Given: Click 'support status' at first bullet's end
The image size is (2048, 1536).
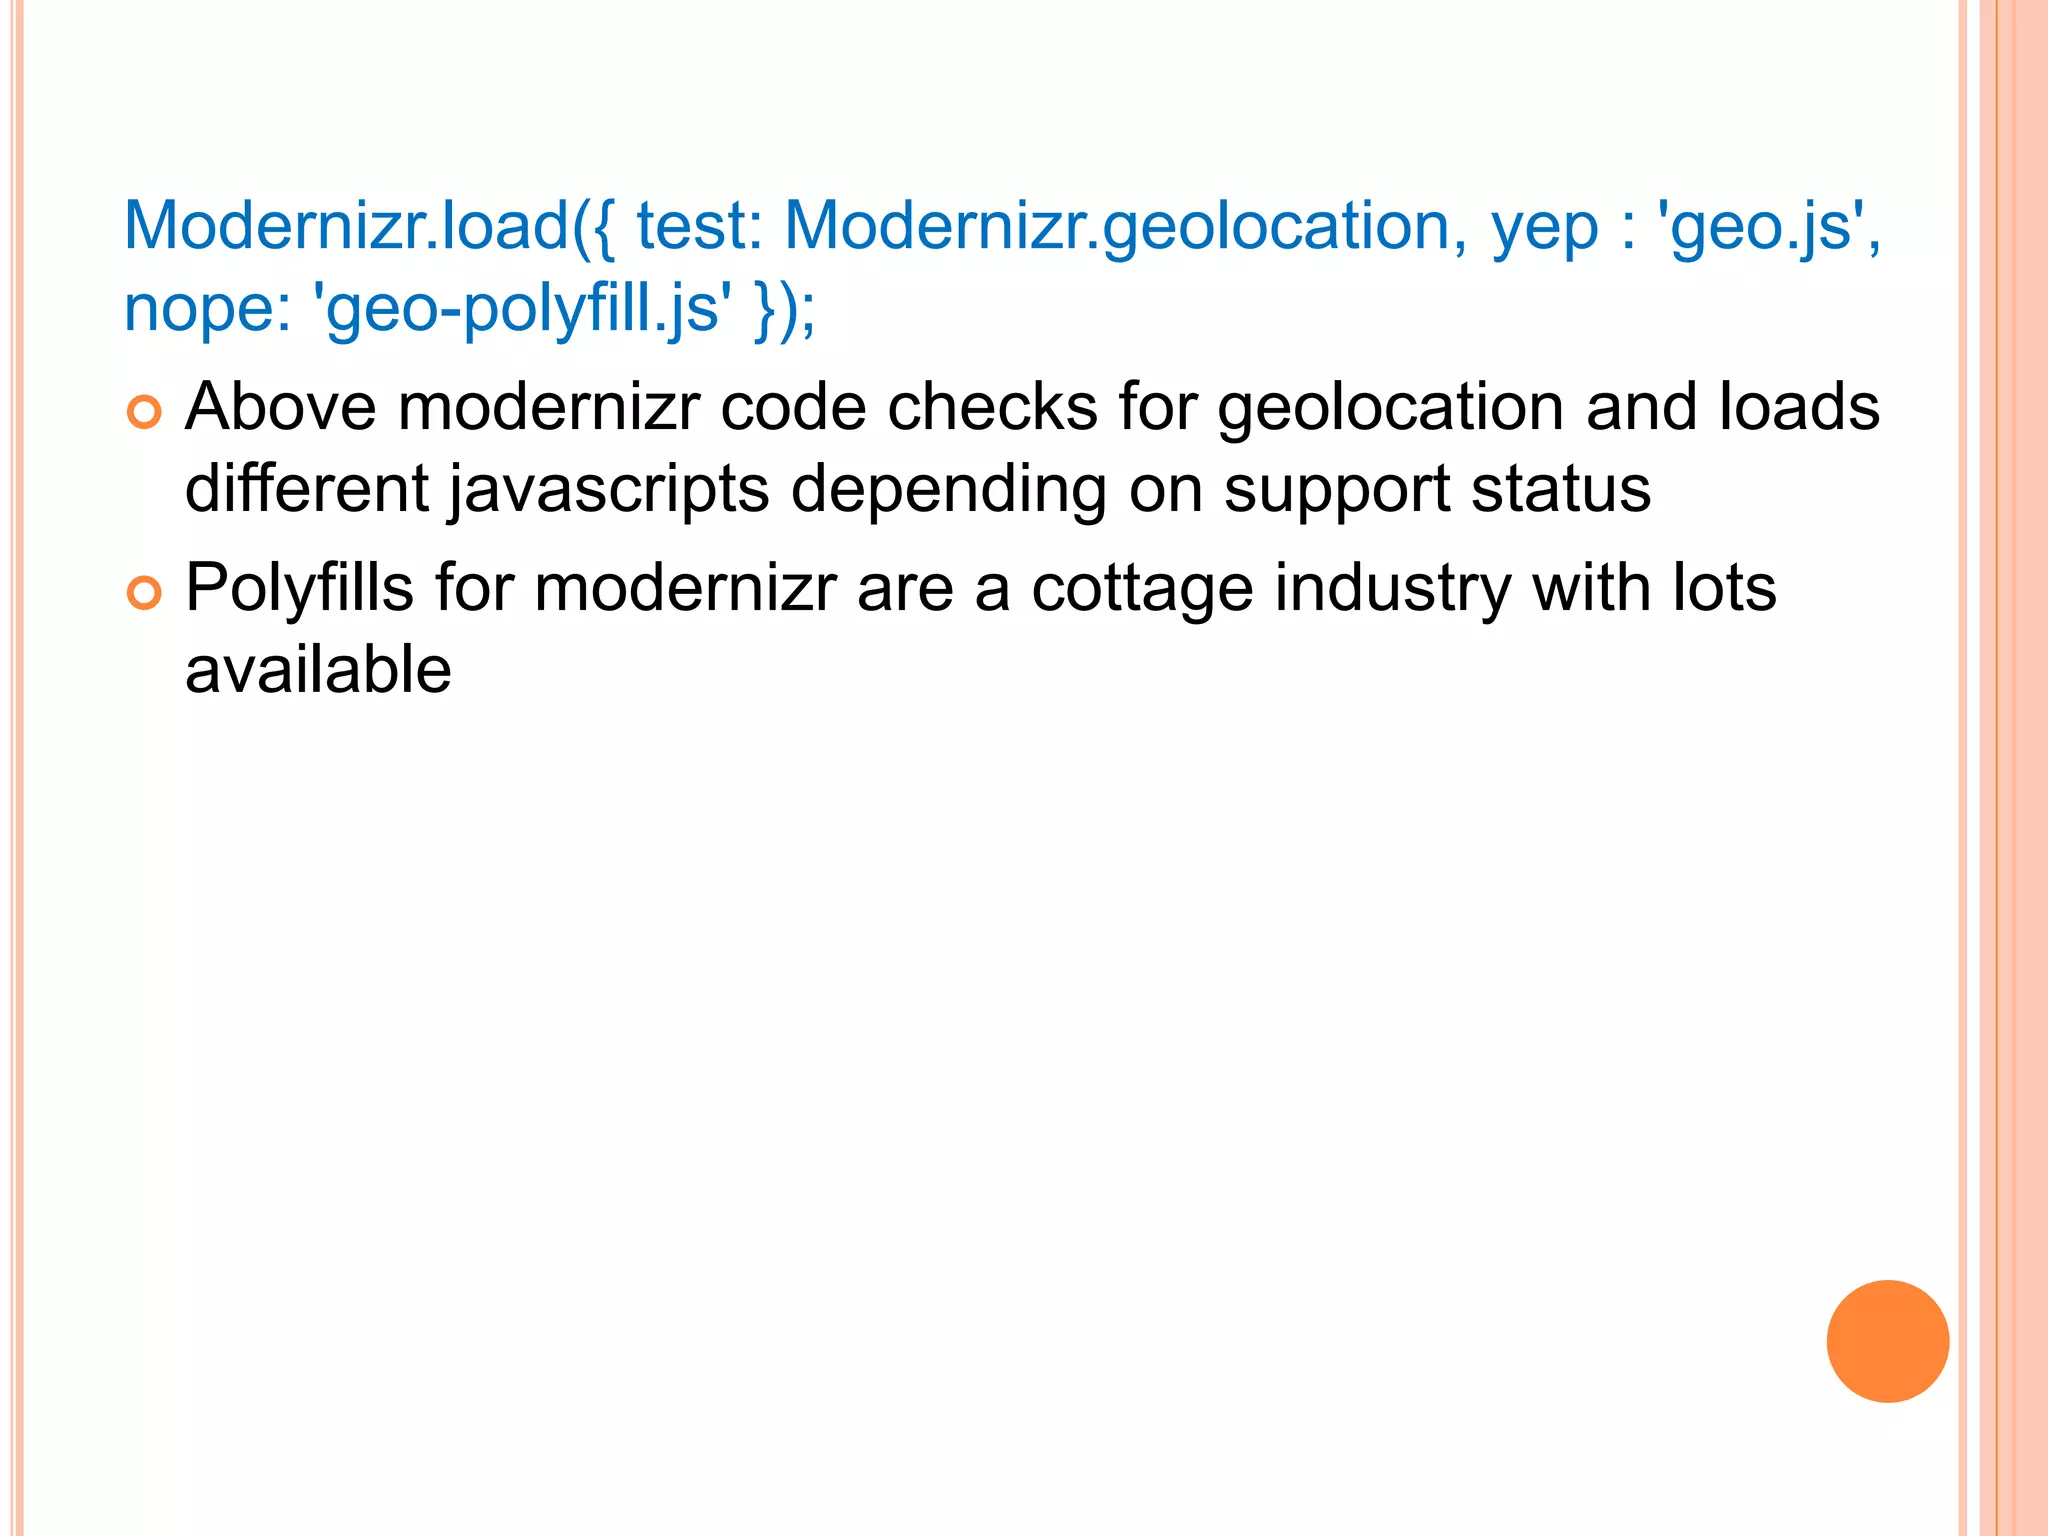Looking at the screenshot, I should coord(1437,490).
